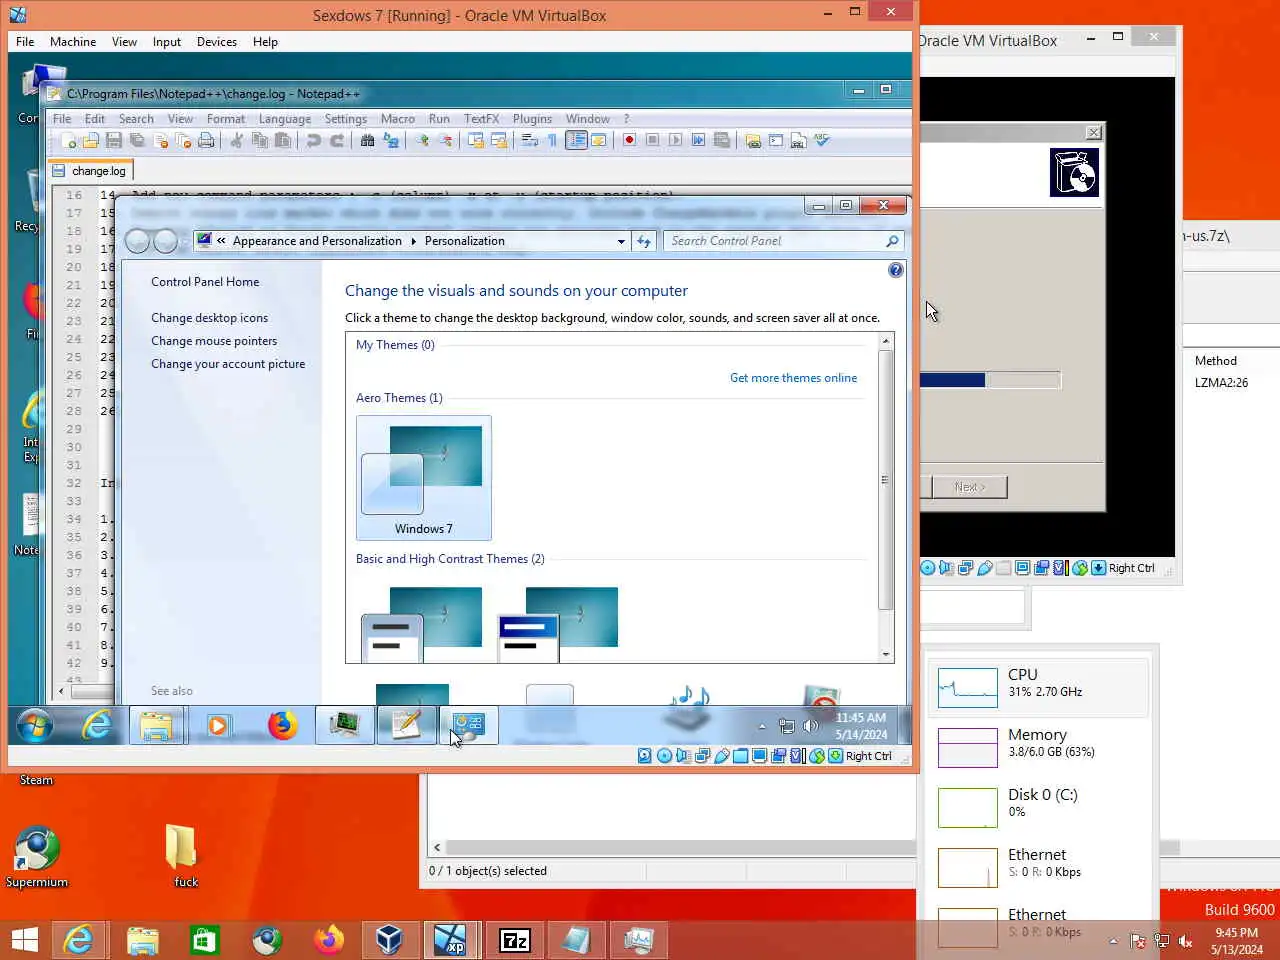Viewport: 1280px width, 960px height.
Task: Open the Windows Store icon on host taskbar
Action: [x=204, y=940]
